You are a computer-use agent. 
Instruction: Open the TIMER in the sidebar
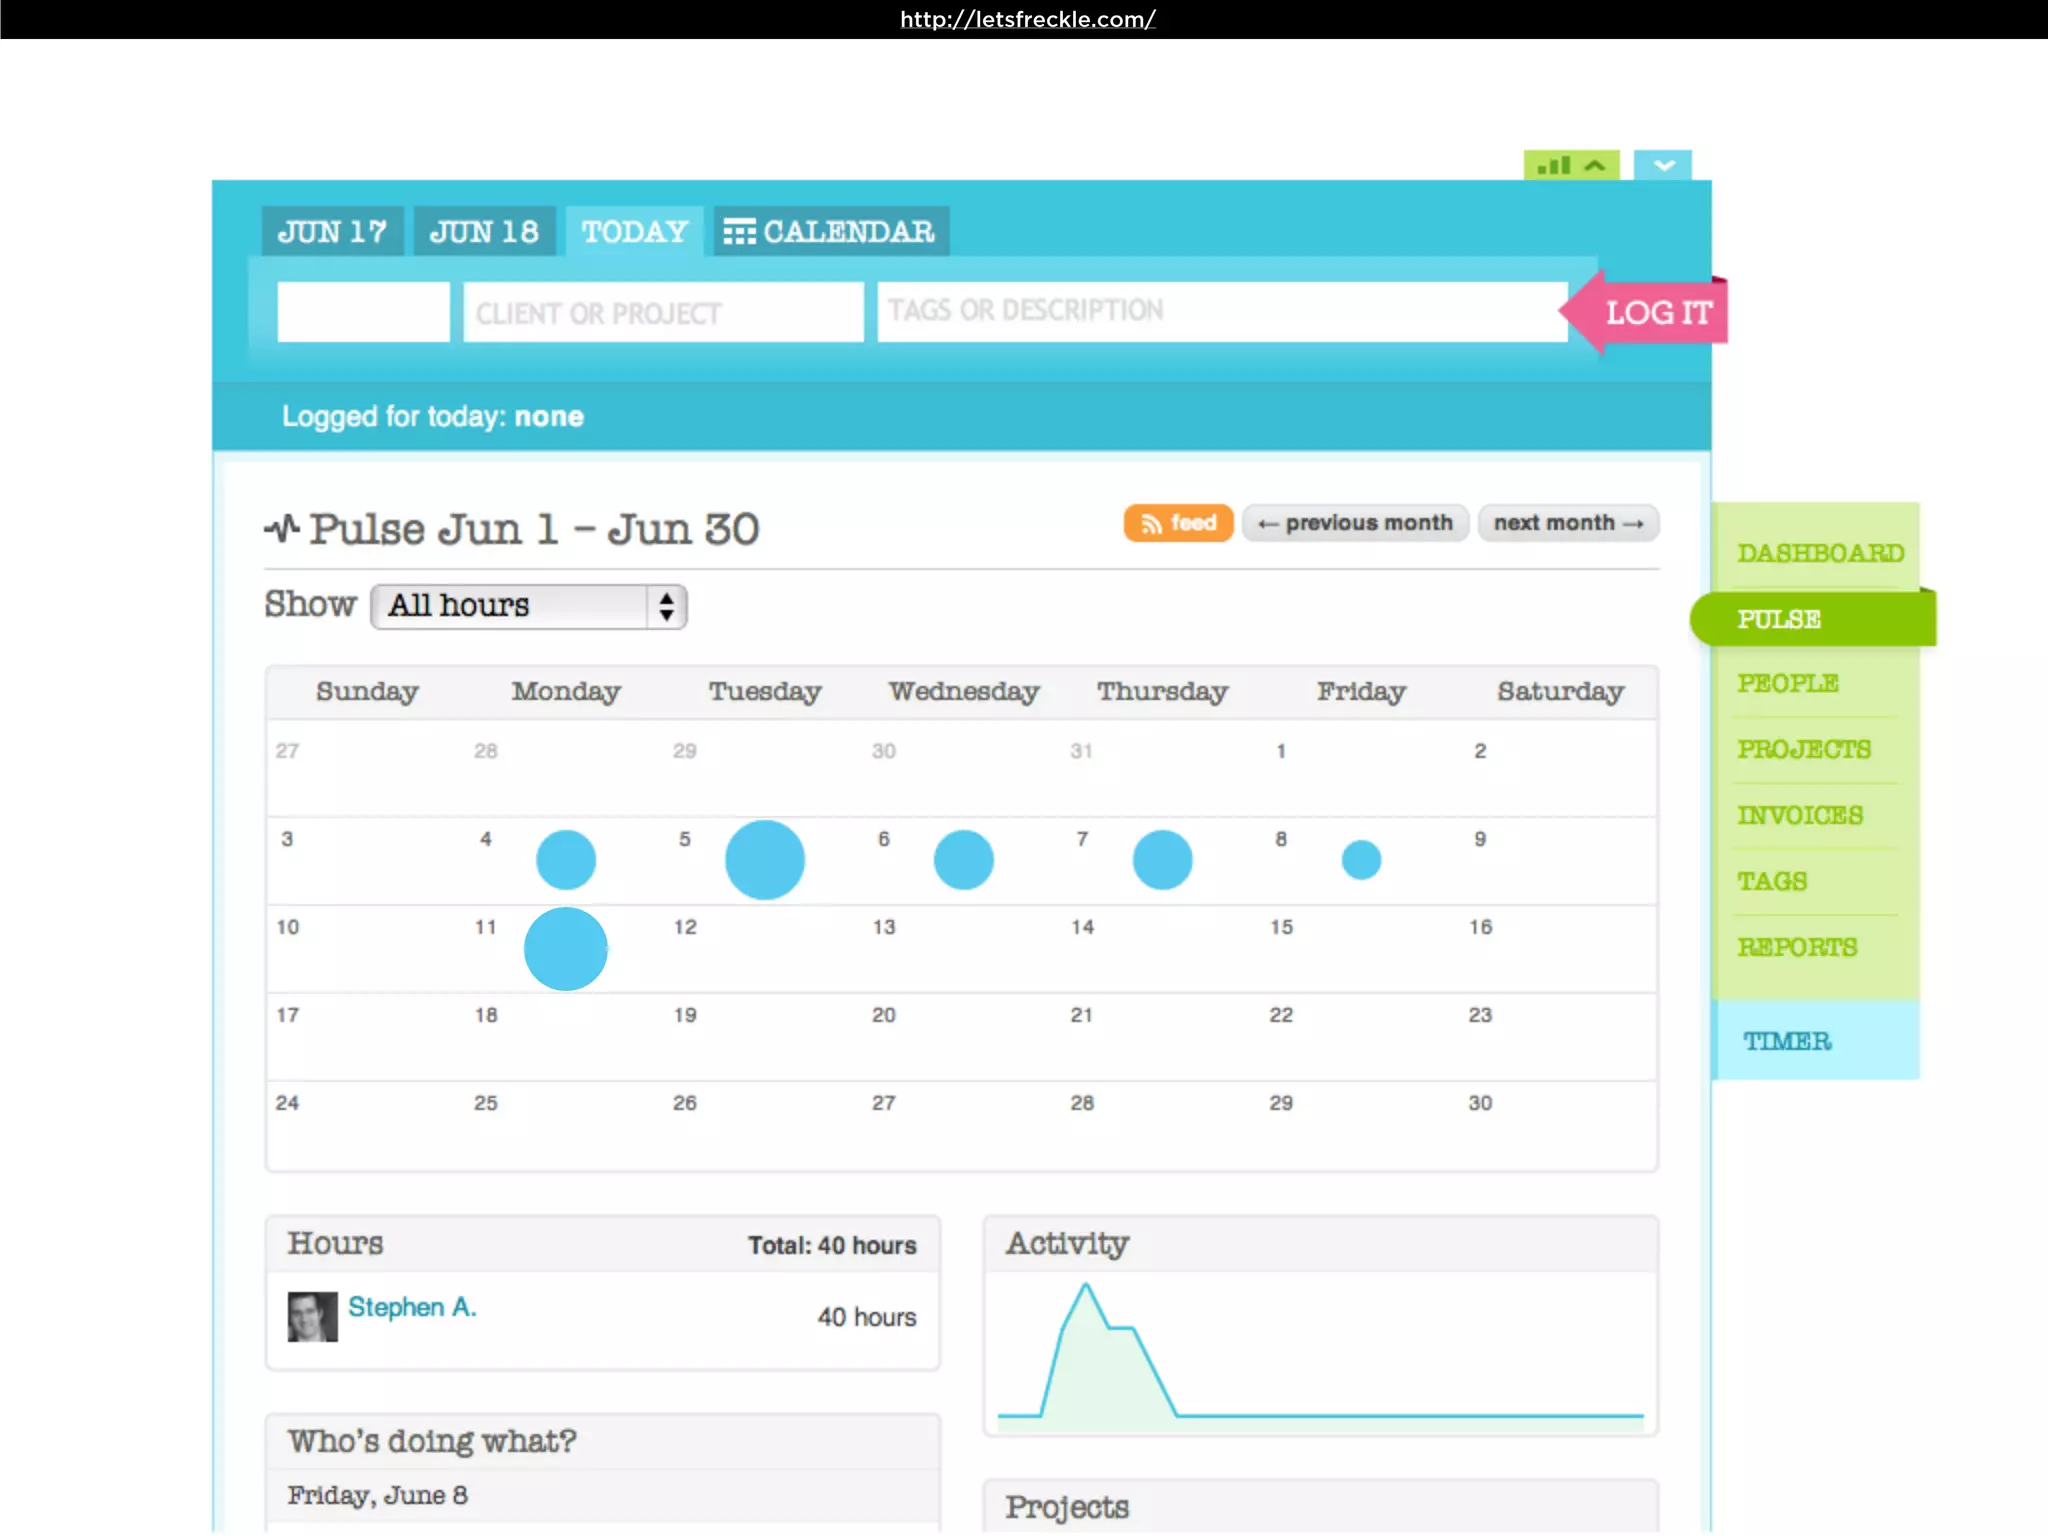click(1787, 1041)
